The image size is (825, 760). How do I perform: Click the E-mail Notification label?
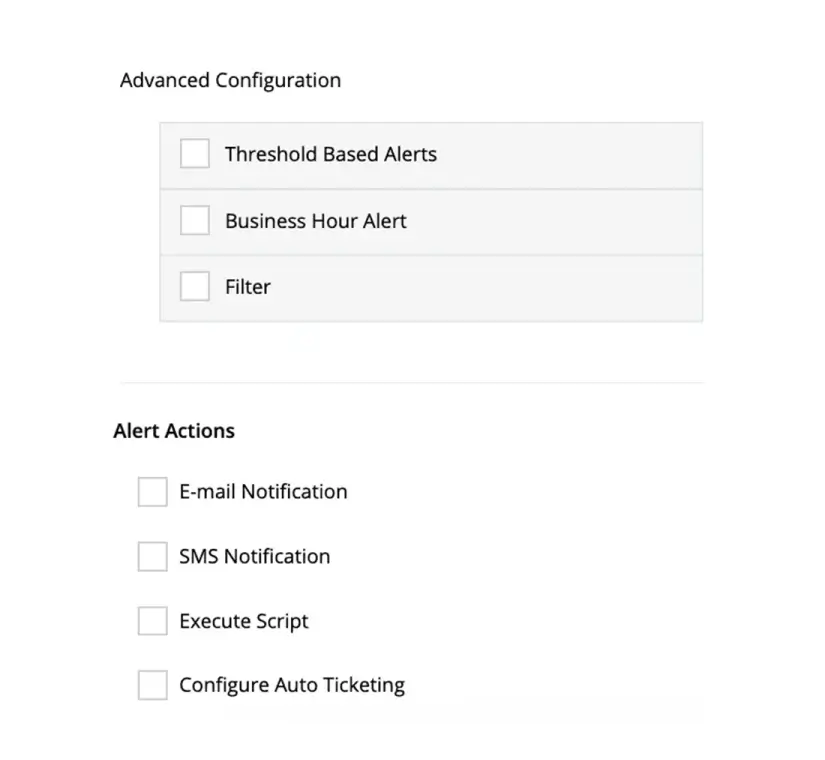[x=262, y=491]
